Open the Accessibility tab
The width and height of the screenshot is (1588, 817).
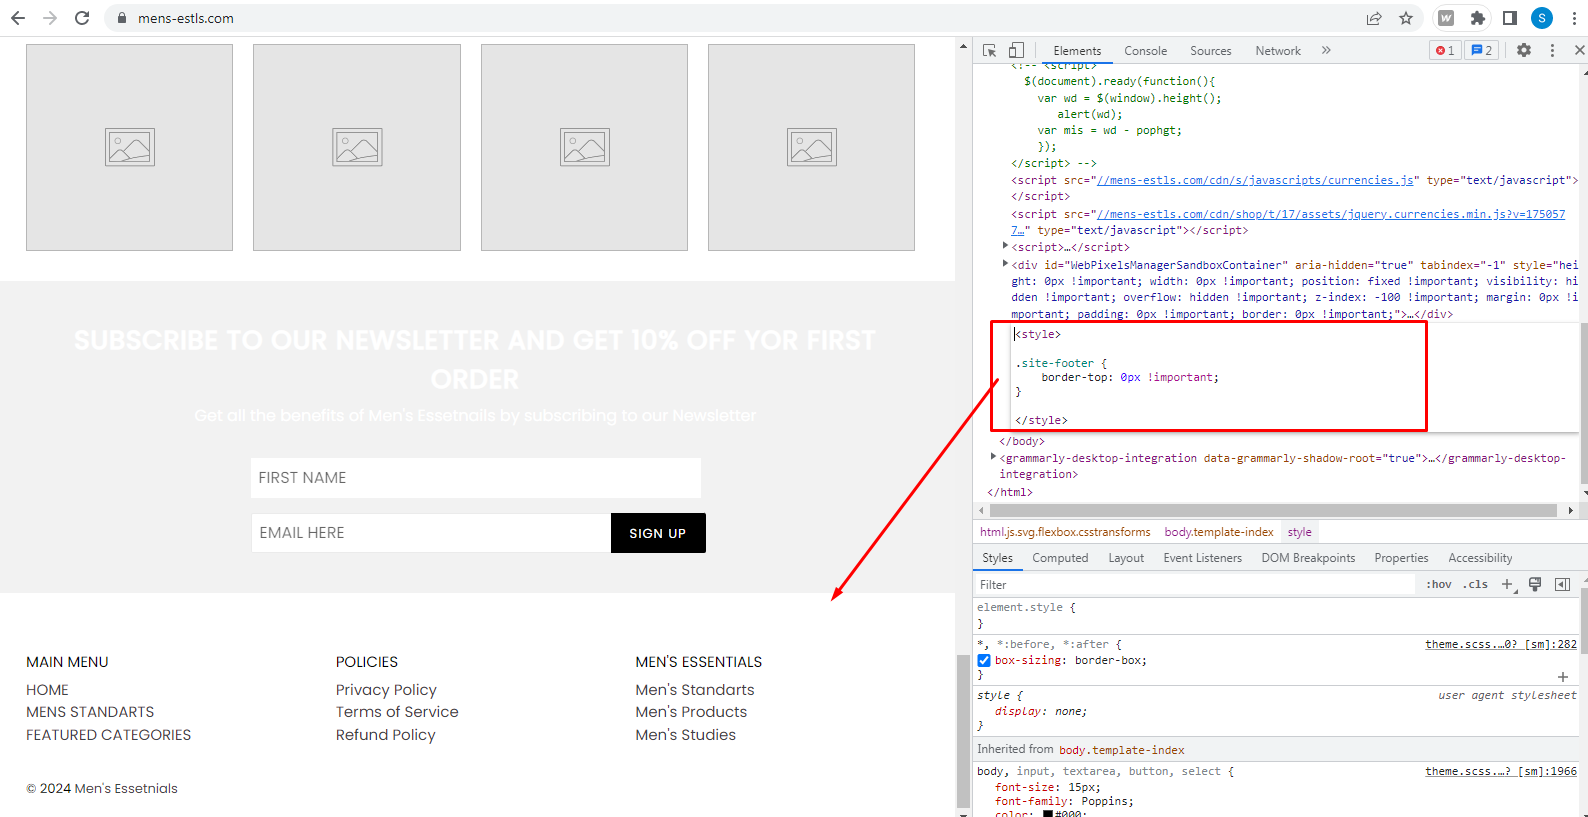tap(1480, 558)
